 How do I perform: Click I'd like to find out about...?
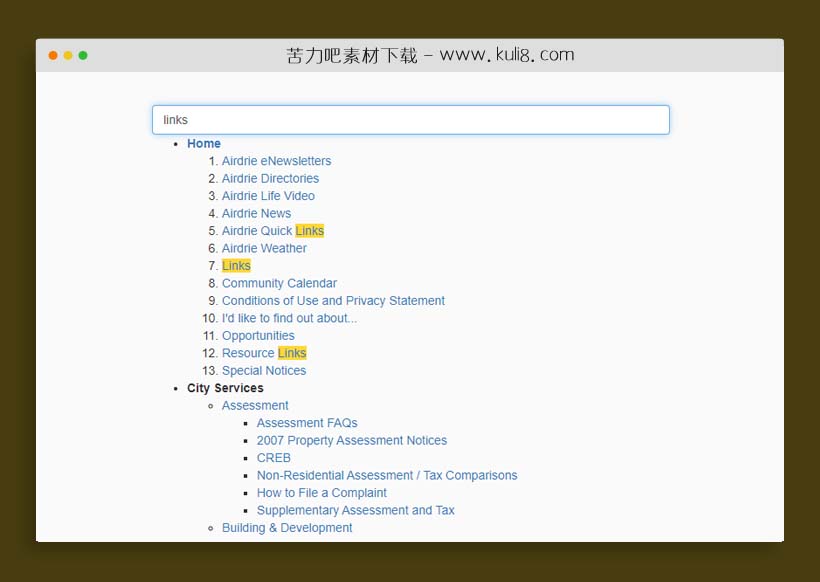tap(289, 319)
